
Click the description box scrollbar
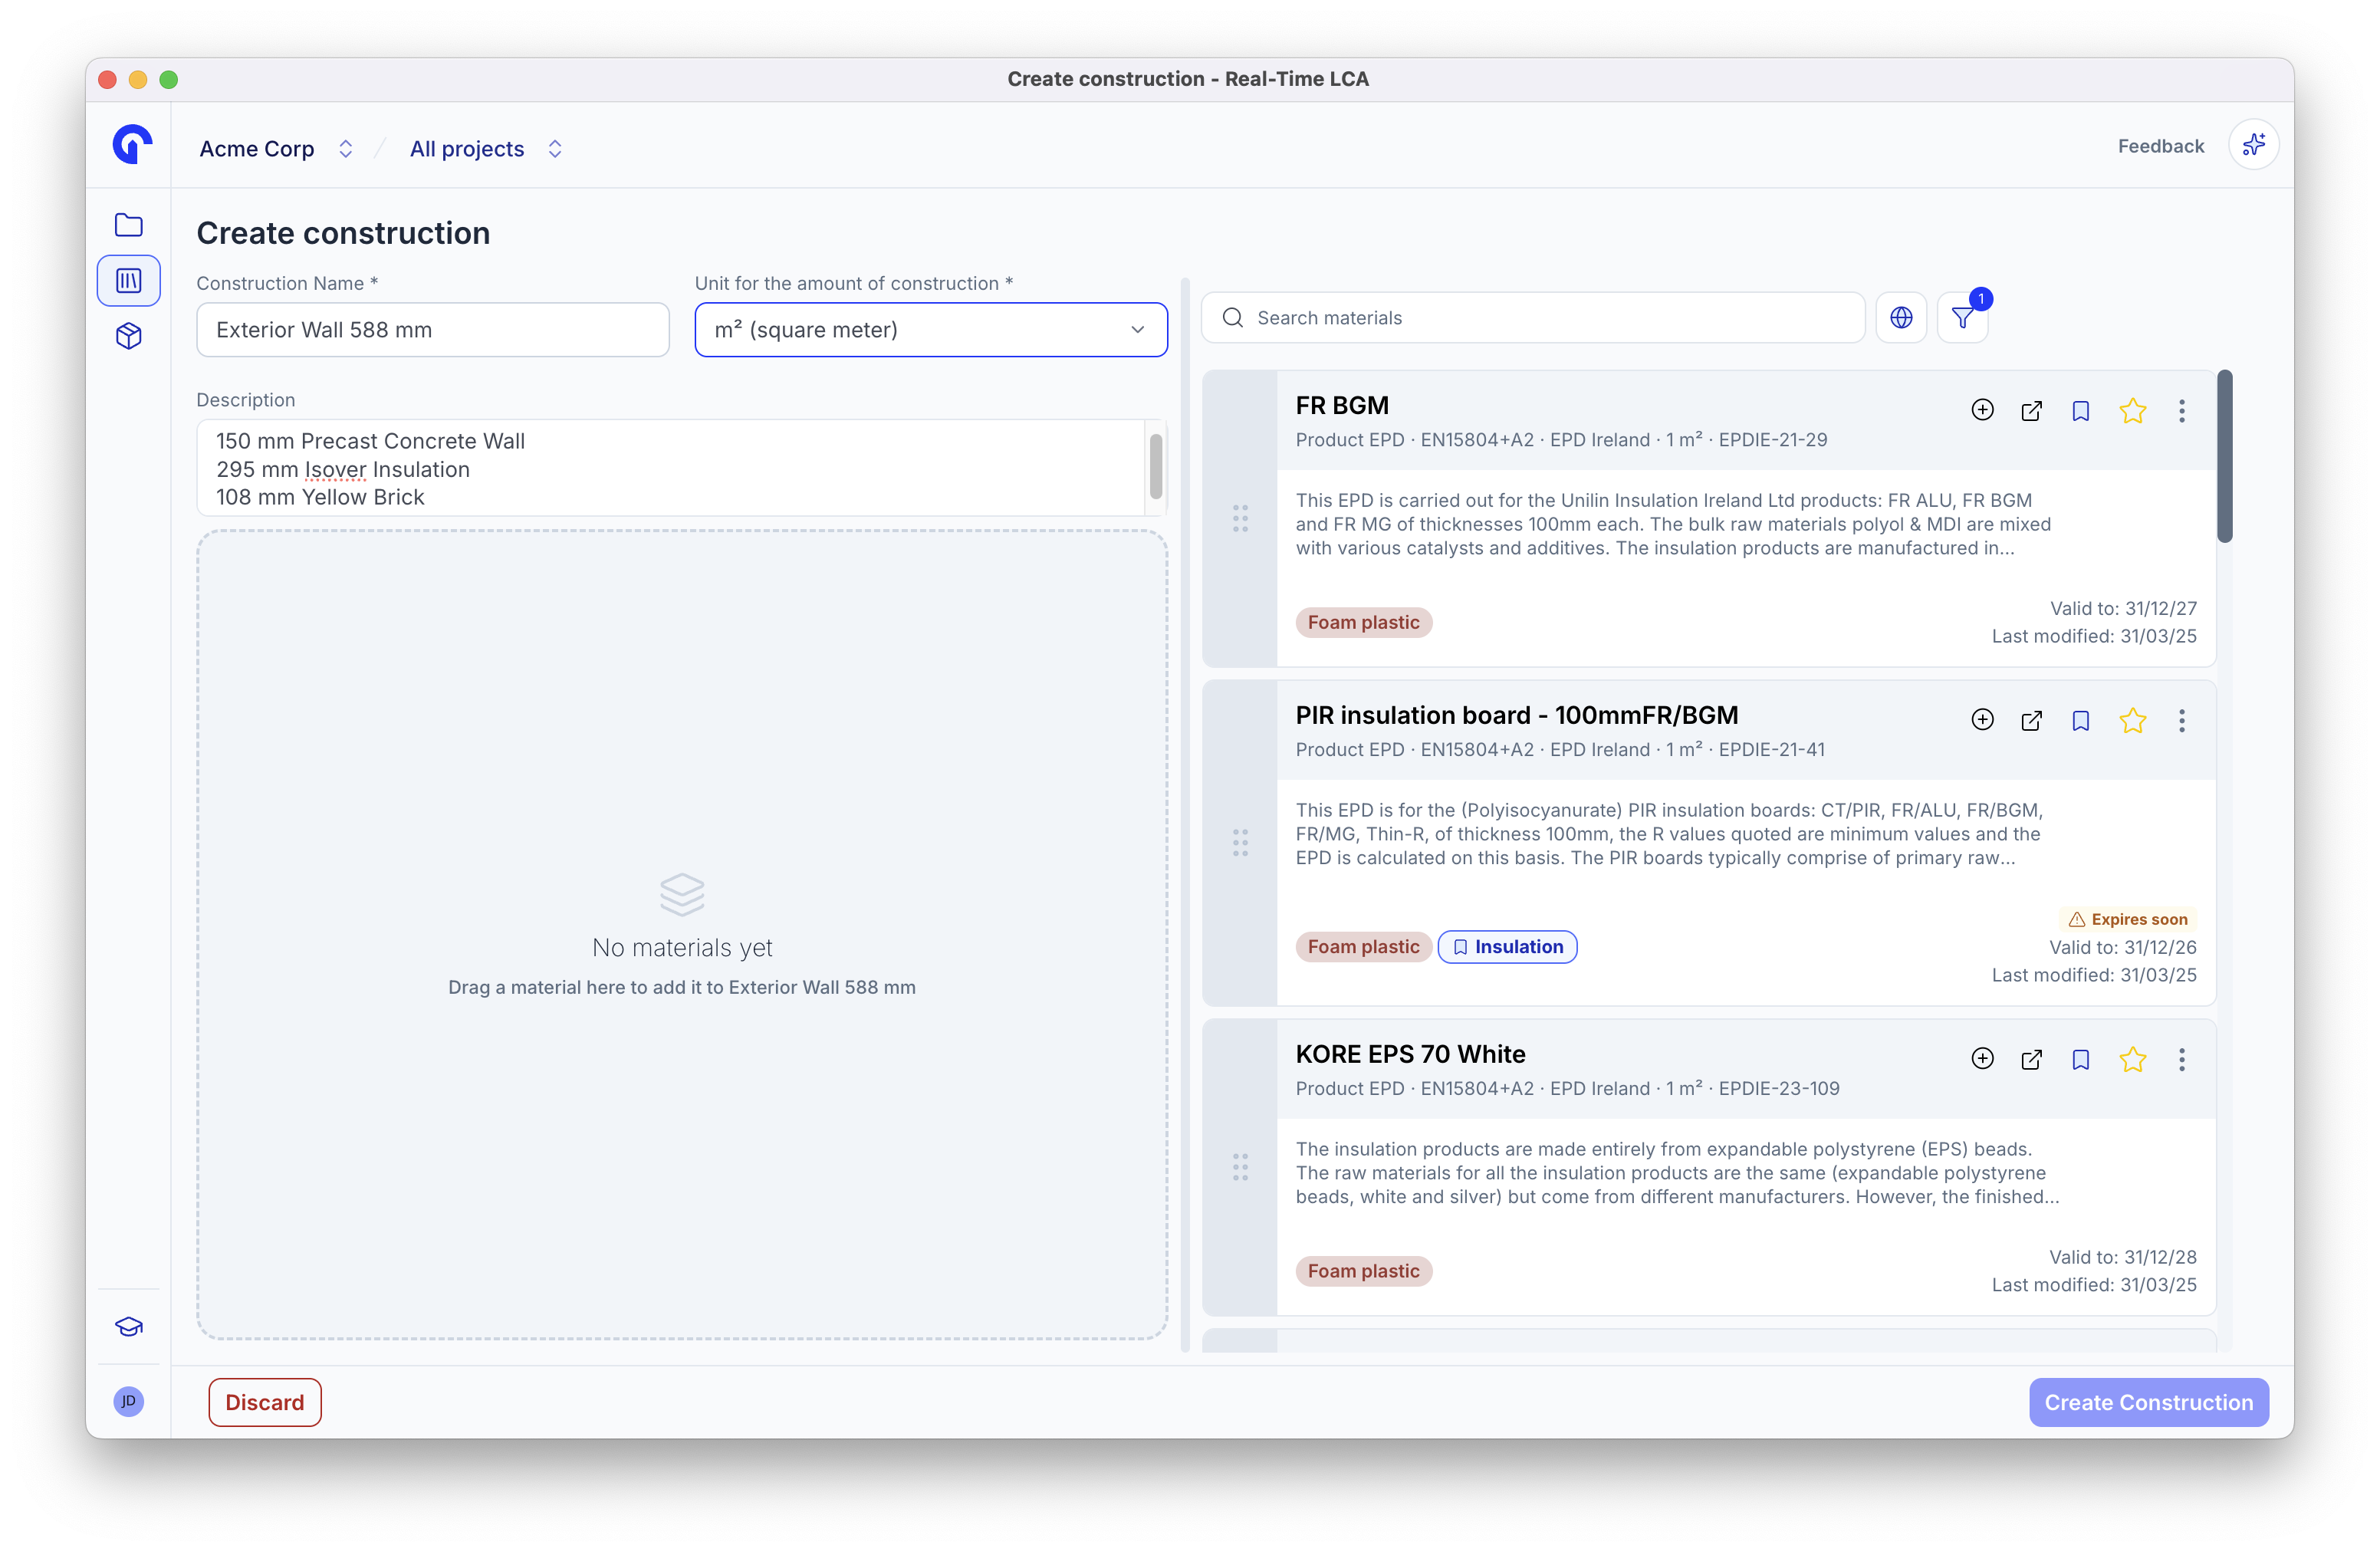click(1155, 466)
